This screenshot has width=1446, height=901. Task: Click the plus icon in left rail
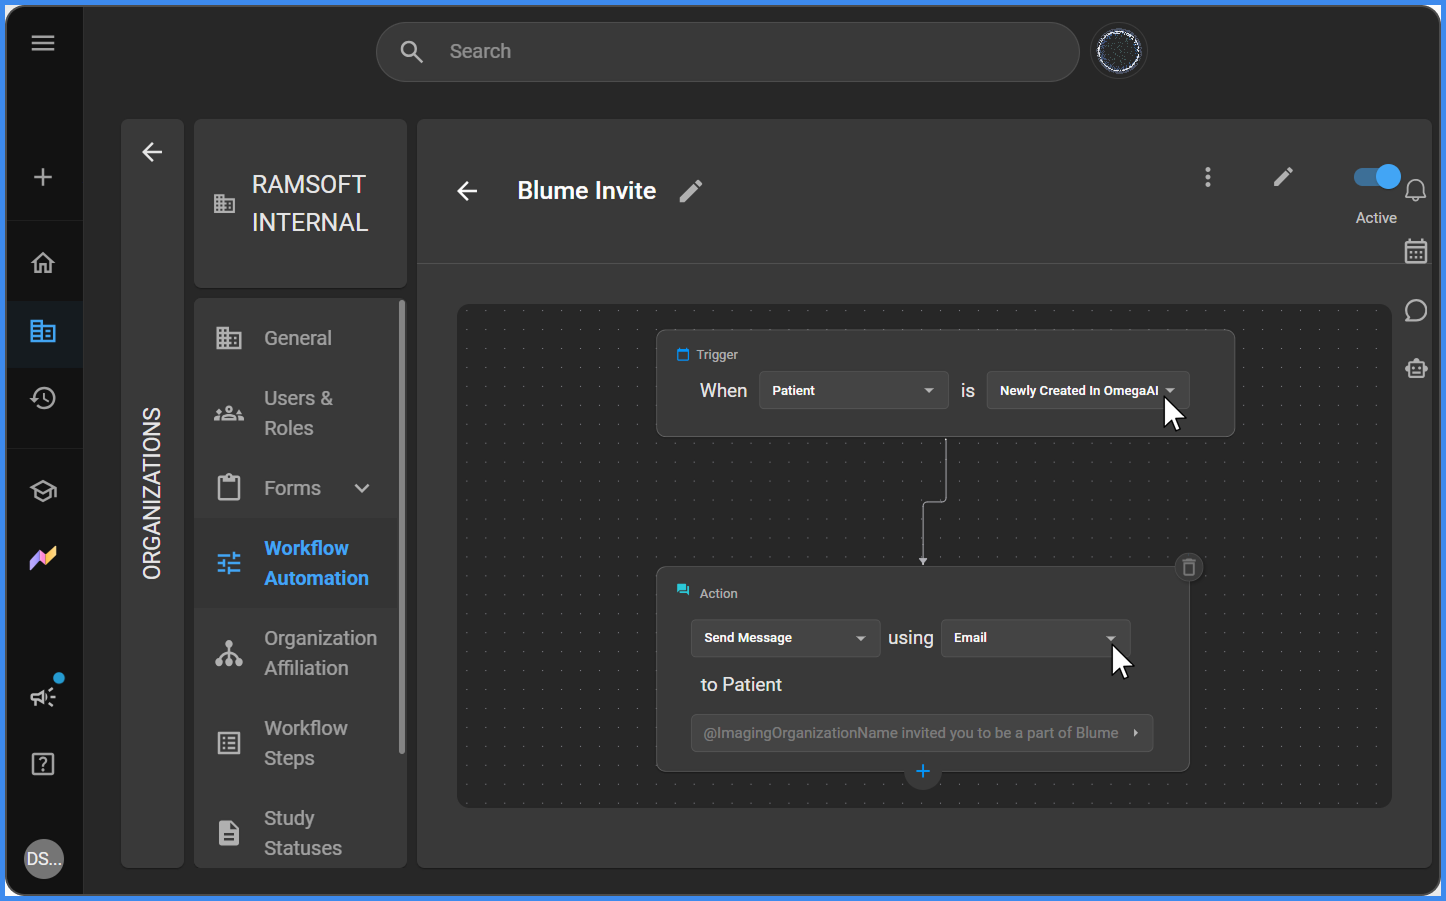point(43,177)
